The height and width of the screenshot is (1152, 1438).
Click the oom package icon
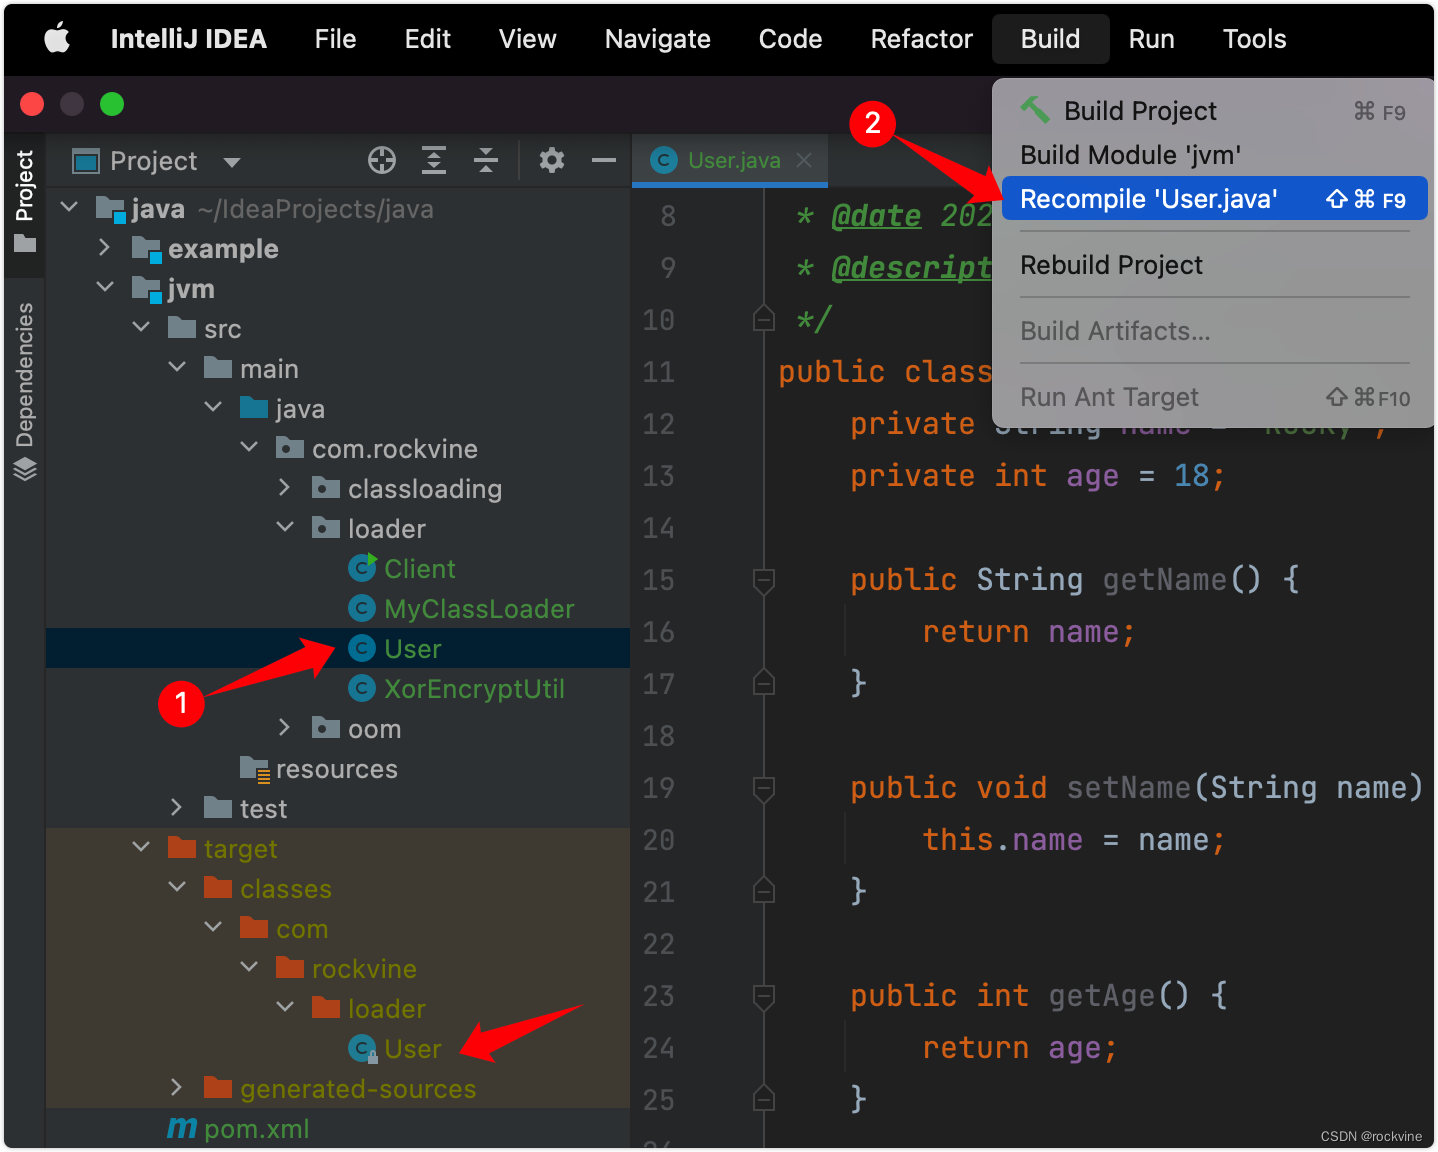tap(326, 728)
